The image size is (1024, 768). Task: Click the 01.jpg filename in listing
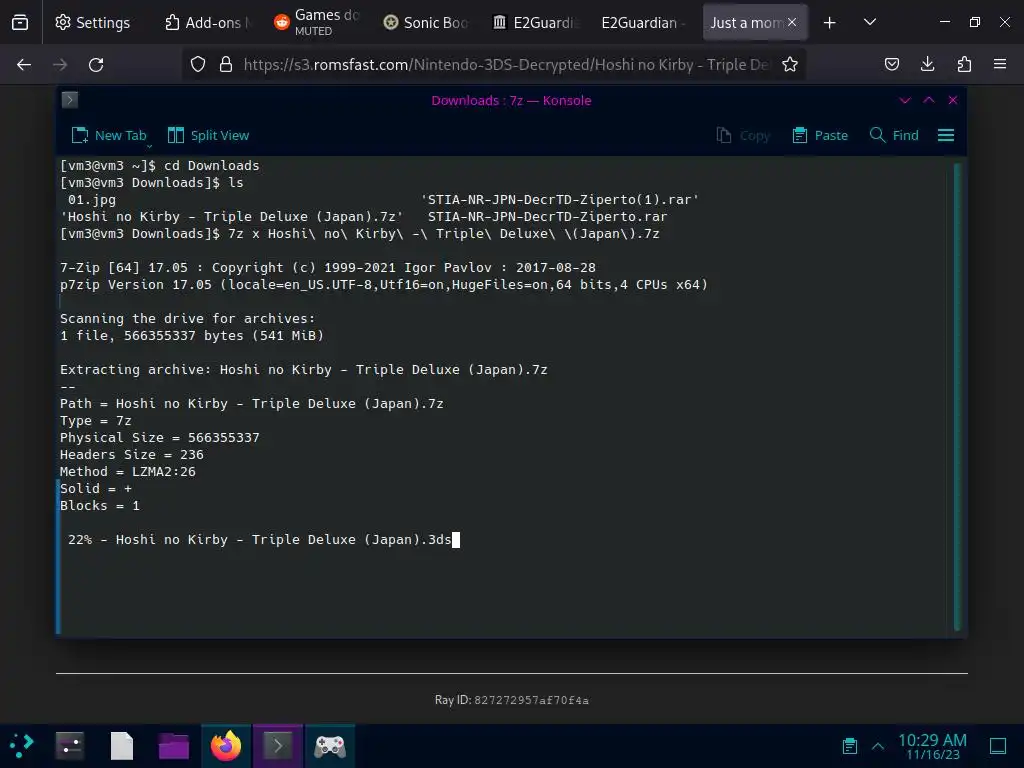pyautogui.click(x=92, y=200)
